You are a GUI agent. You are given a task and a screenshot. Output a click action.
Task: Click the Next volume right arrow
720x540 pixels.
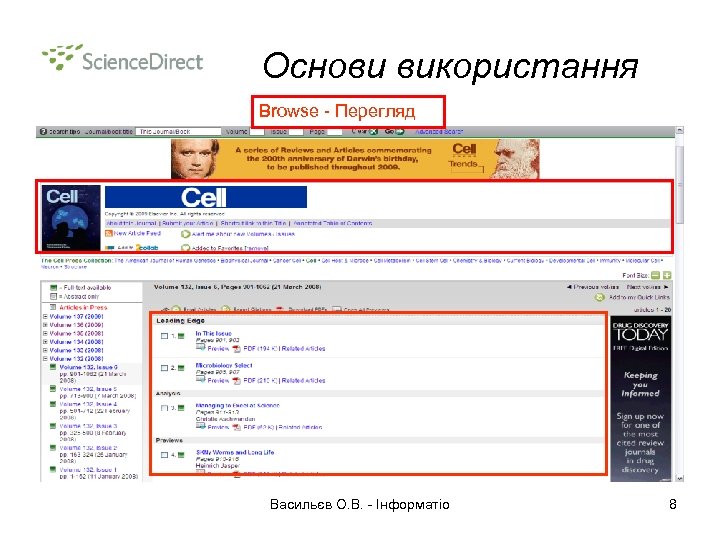pyautogui.click(x=666, y=287)
